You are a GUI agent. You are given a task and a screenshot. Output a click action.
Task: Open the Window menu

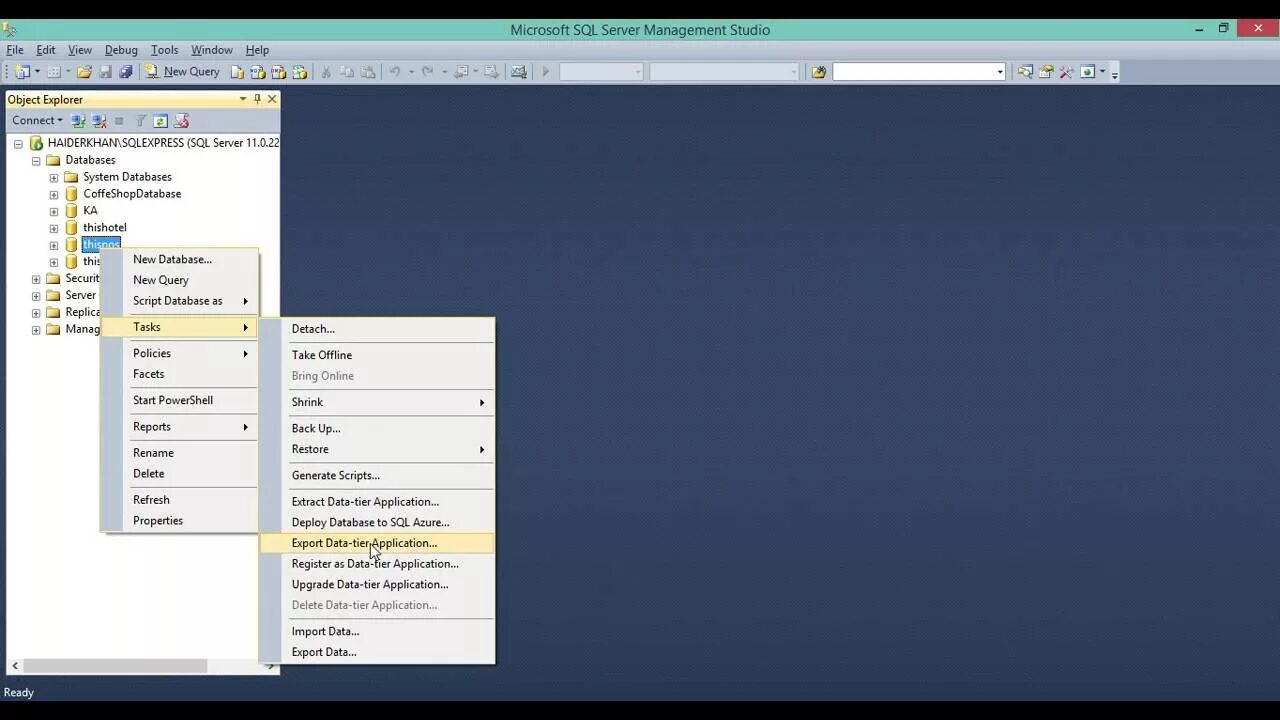click(211, 50)
